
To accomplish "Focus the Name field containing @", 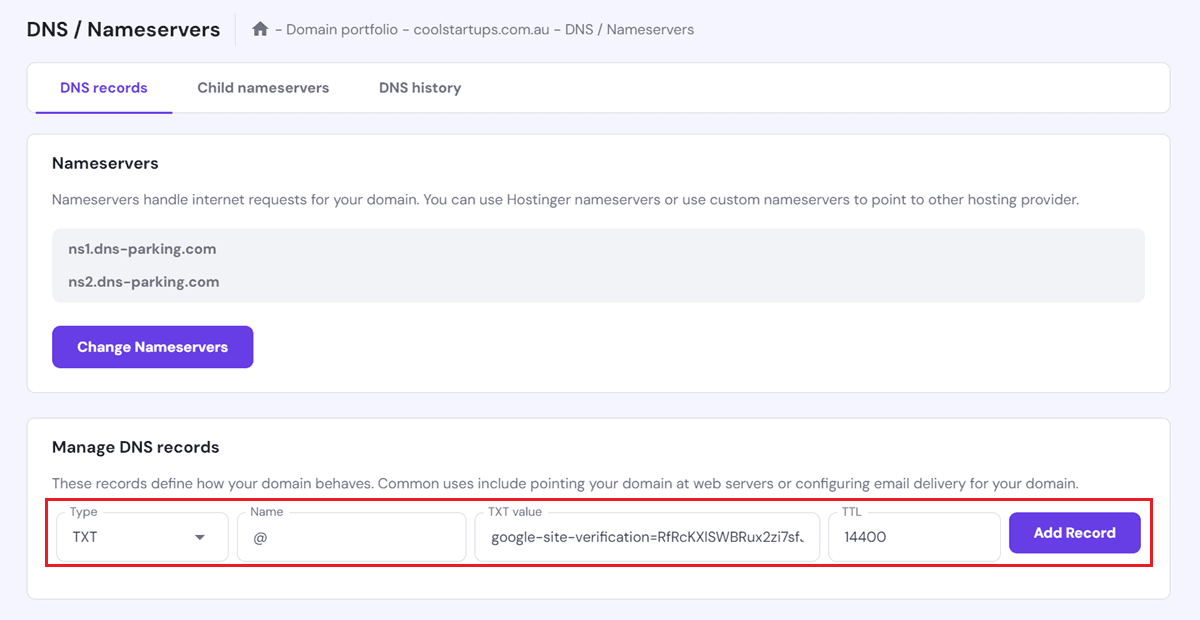I will coord(351,537).
